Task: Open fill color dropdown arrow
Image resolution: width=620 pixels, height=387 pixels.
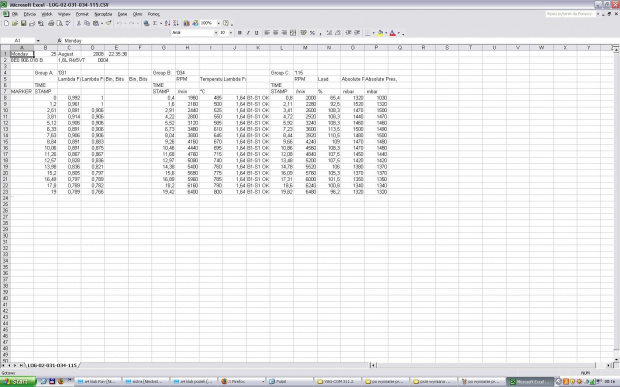Action: coord(386,33)
